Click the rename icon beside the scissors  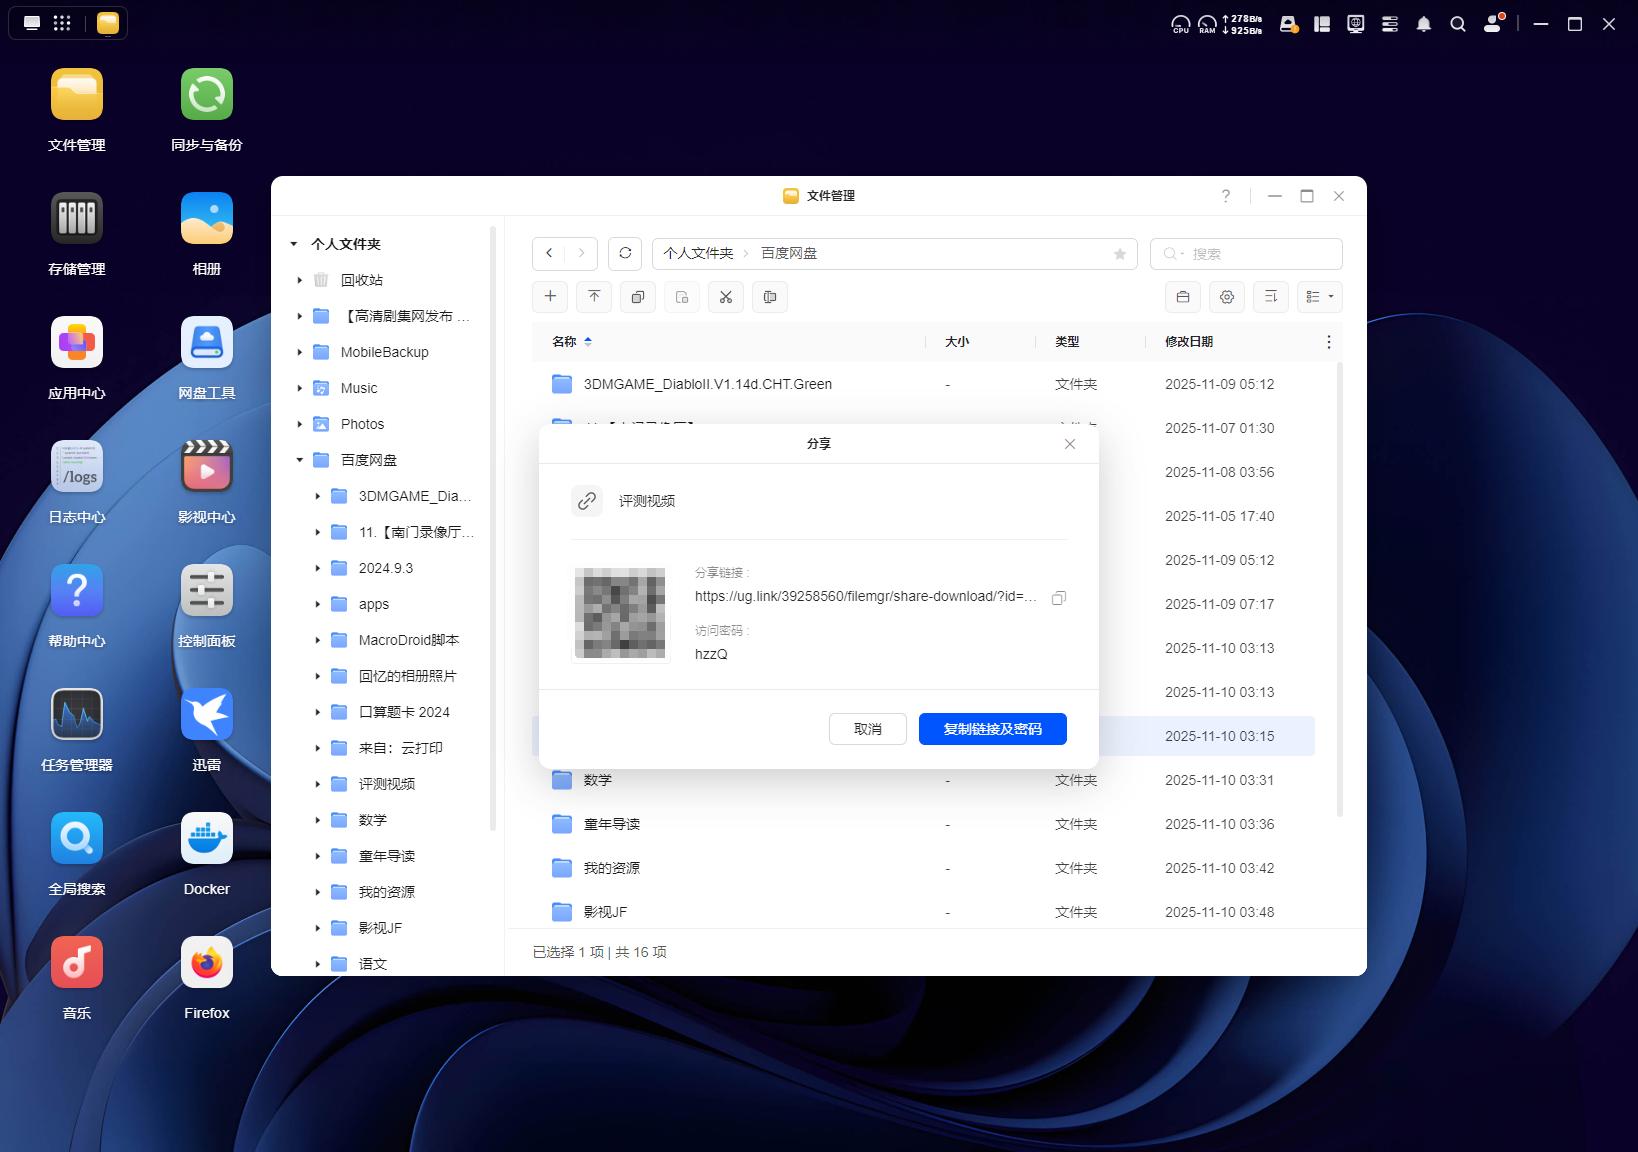(x=770, y=297)
